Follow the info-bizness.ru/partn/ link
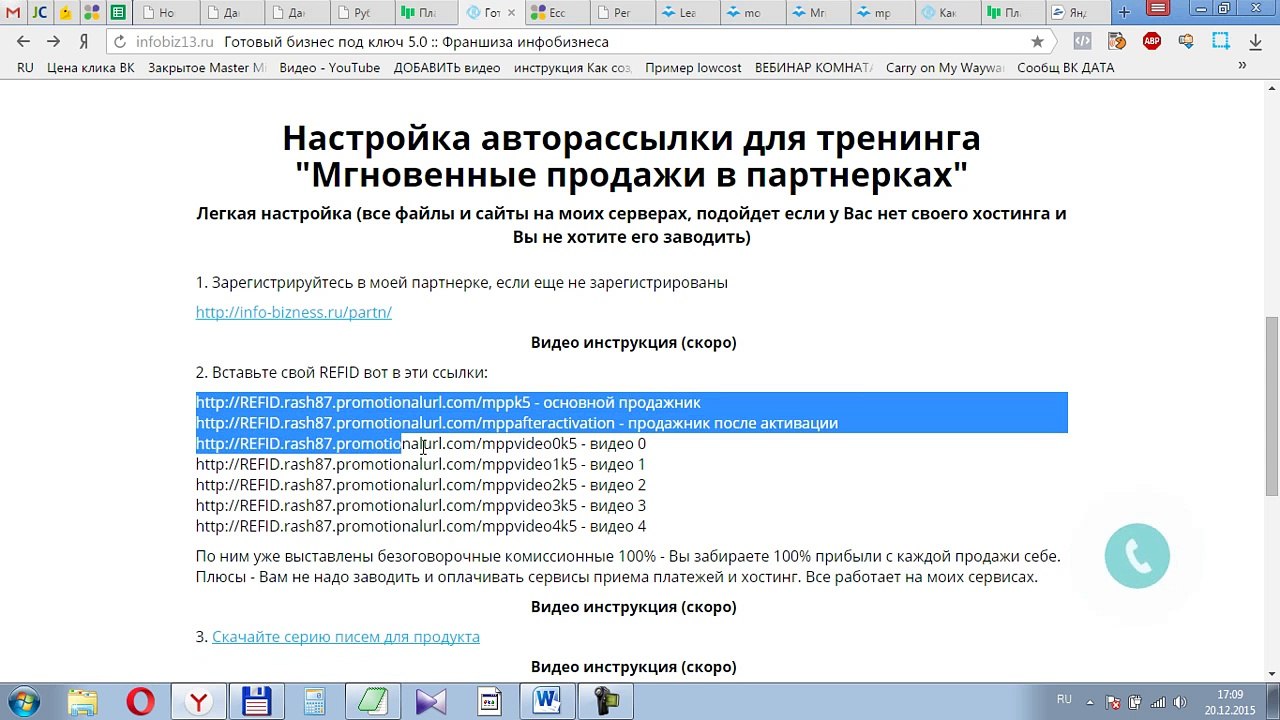The height and width of the screenshot is (720, 1280). [293, 312]
